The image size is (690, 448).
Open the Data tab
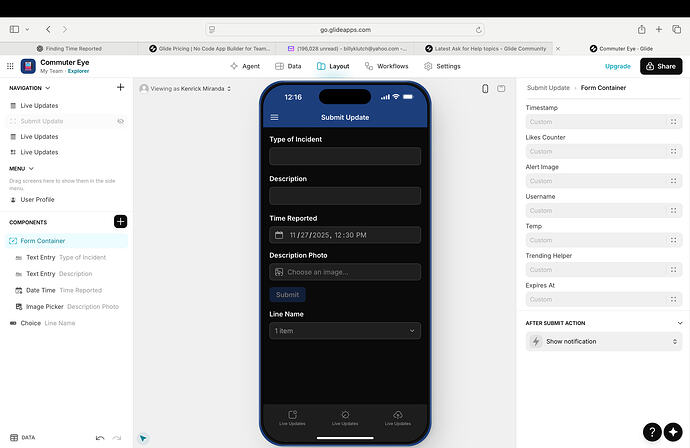coord(288,66)
